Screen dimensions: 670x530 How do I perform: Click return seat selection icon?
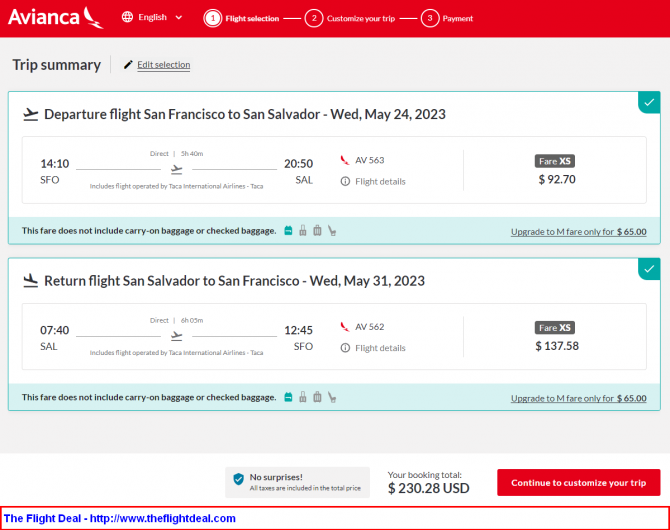332,398
